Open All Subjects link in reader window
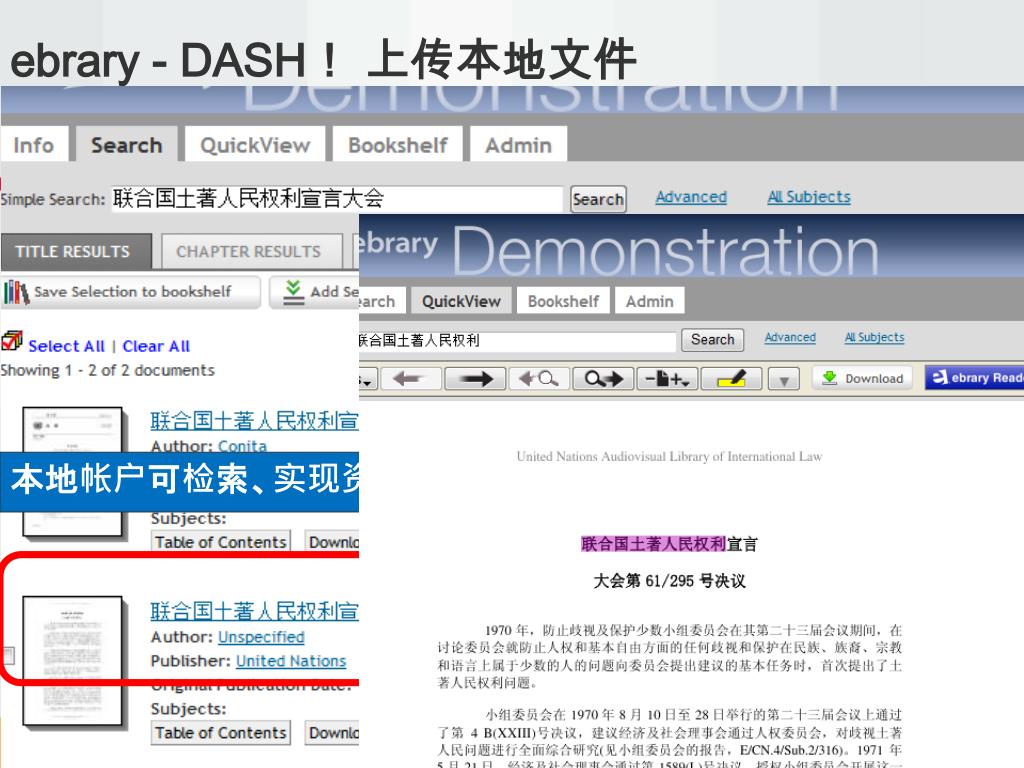Viewport: 1024px width, 768px height. click(874, 337)
